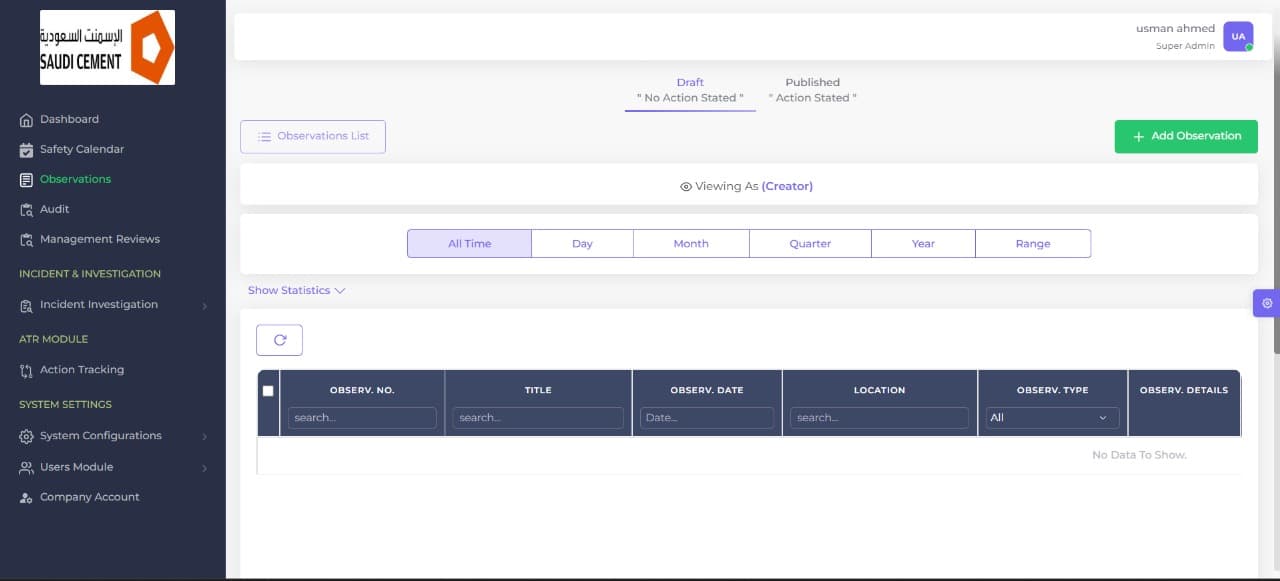Click the Audit icon in sidebar
This screenshot has width=1280, height=581.
[27, 210]
